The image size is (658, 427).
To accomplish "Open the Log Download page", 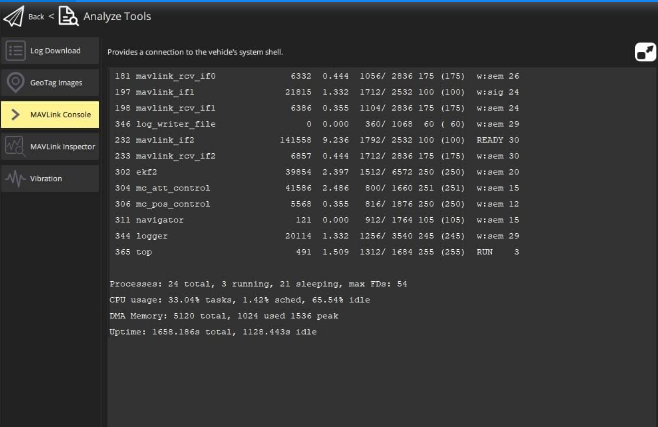I will 58,50.
